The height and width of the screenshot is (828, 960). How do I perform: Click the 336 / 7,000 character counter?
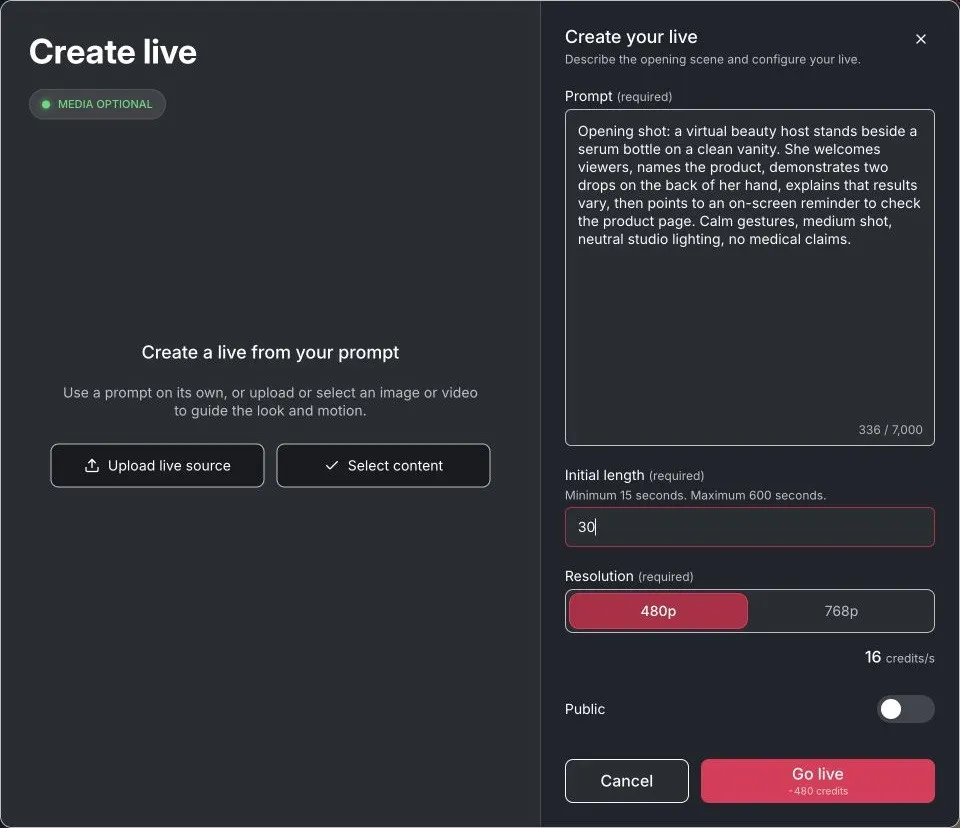(890, 430)
